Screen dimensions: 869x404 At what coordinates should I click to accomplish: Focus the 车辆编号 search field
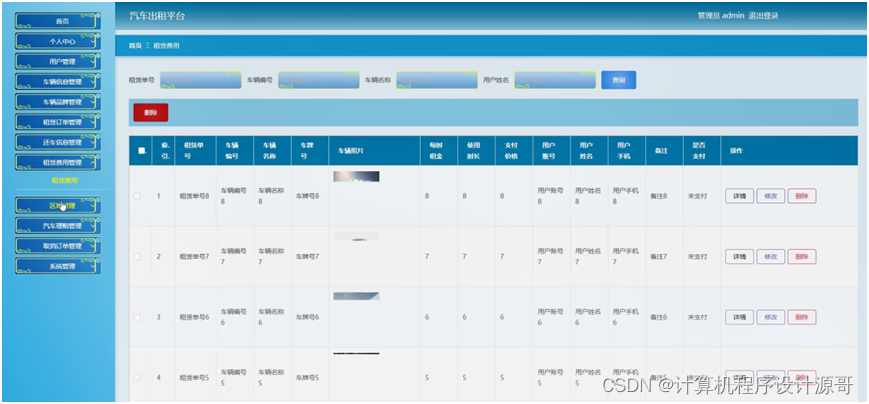(x=319, y=80)
